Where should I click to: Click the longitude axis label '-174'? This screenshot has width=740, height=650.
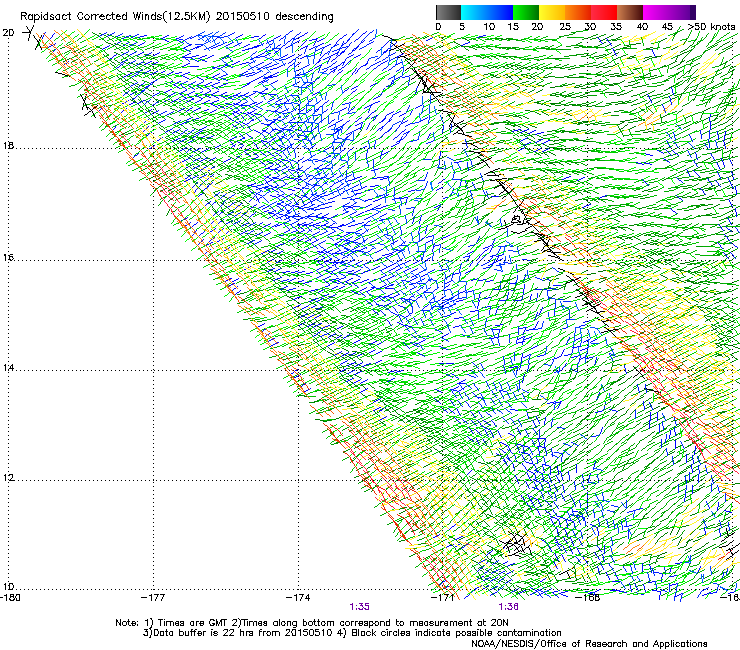[x=298, y=597]
